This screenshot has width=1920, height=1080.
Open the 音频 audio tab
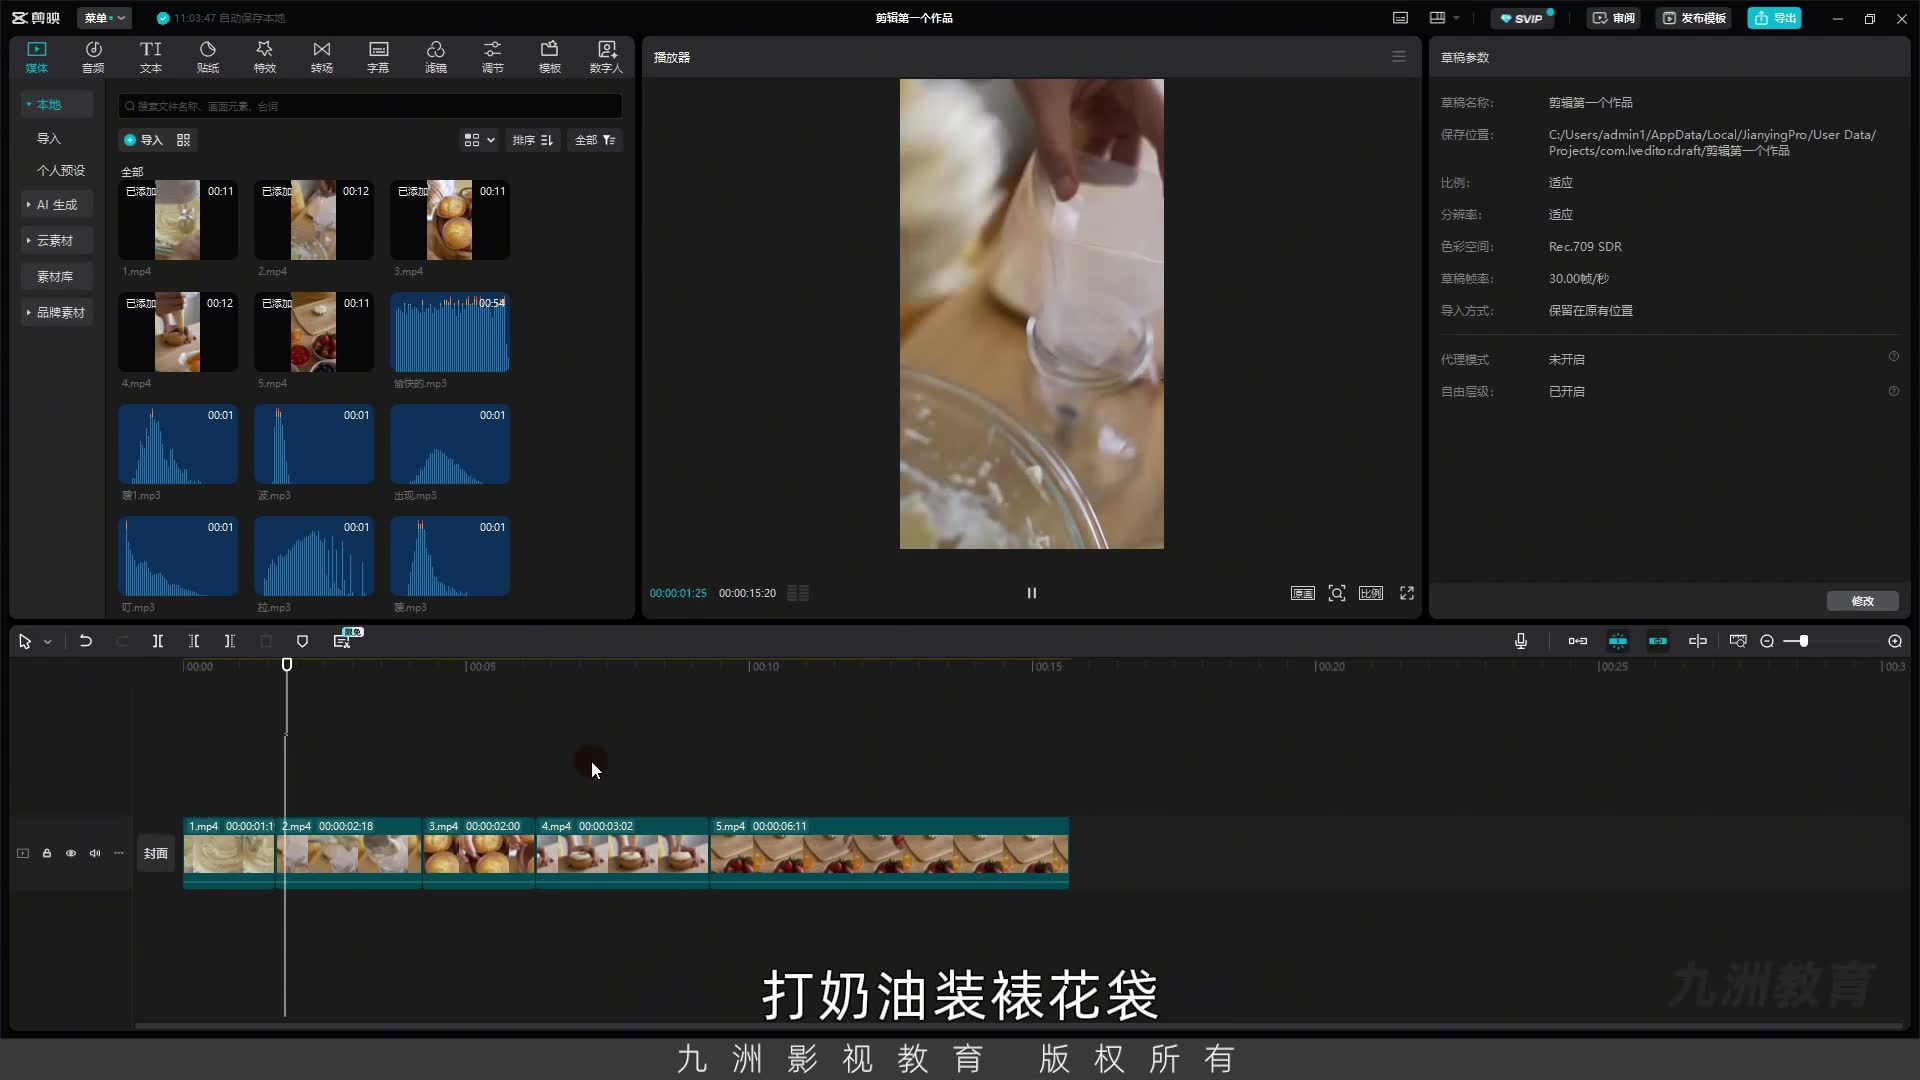[x=93, y=57]
